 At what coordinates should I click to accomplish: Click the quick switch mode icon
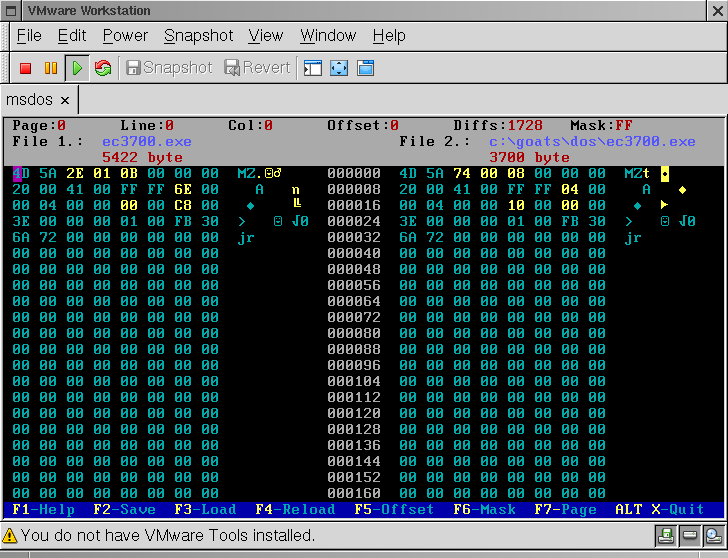pos(365,68)
